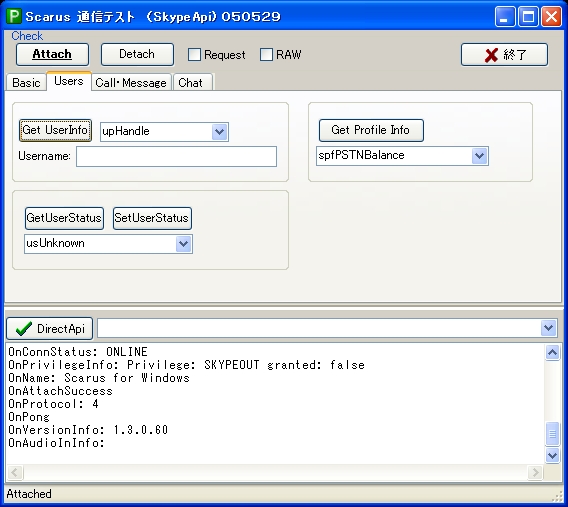Viewport: 568px width, 507px height.
Task: Click the log scrollbar down arrow
Action: (552, 455)
